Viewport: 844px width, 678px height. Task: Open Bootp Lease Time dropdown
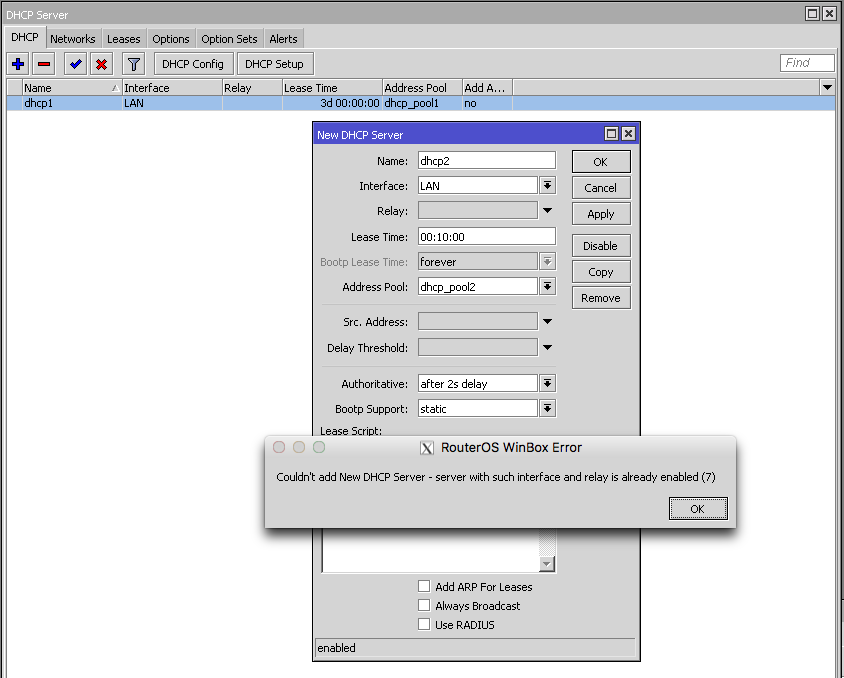coord(547,262)
